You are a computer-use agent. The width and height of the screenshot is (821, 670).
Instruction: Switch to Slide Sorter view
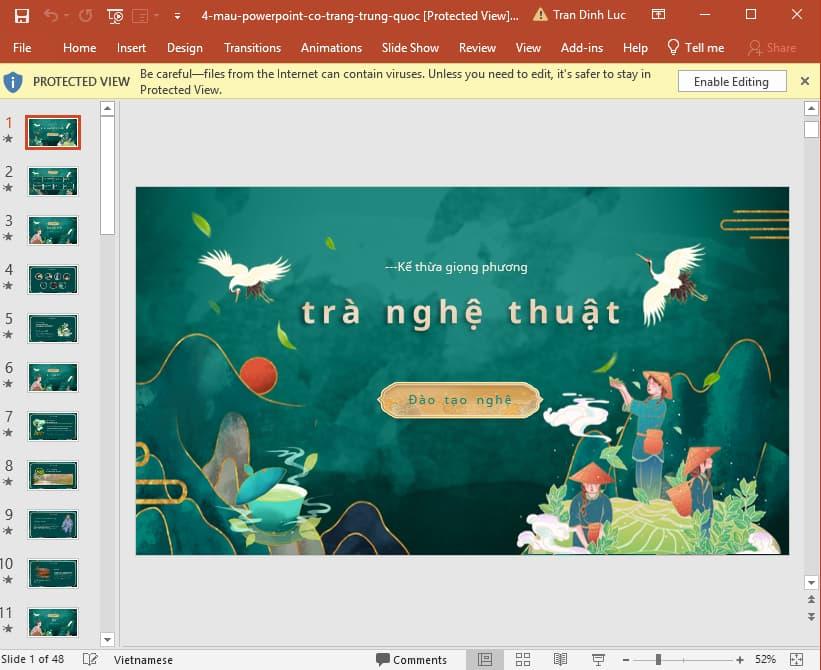click(x=523, y=659)
